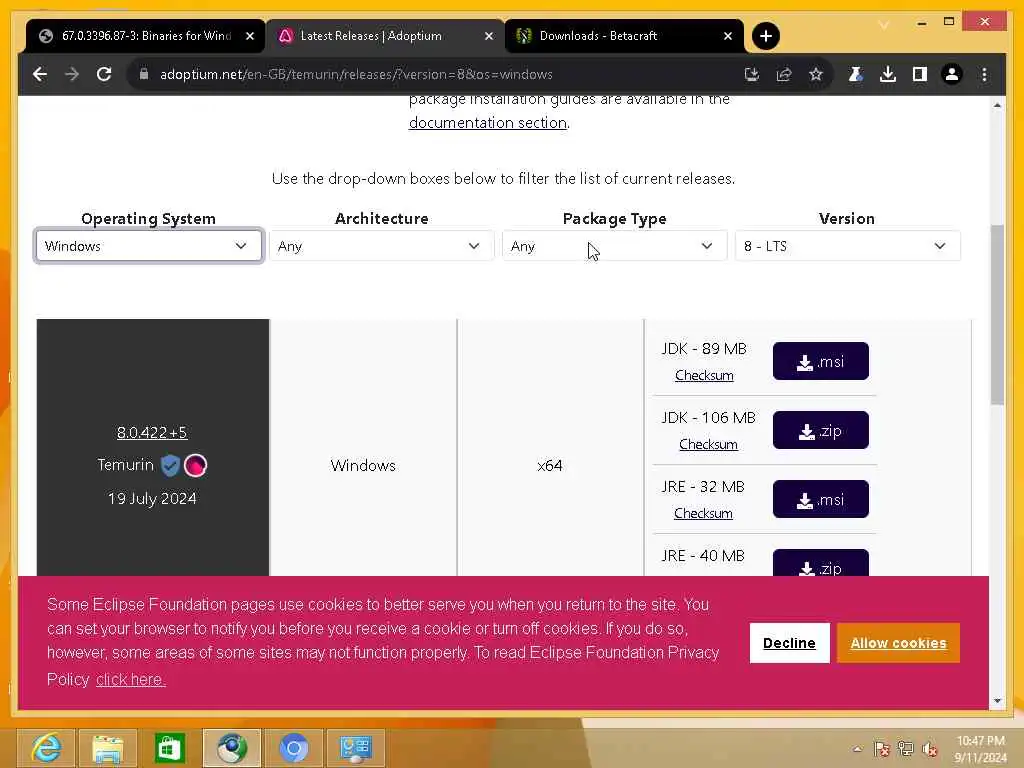Open the documentation section link

point(488,123)
